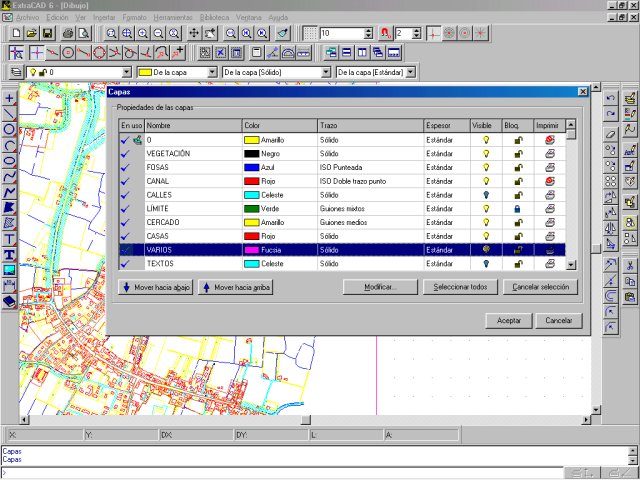Click the Verde color swatch of LÍMITE layer

(252, 209)
